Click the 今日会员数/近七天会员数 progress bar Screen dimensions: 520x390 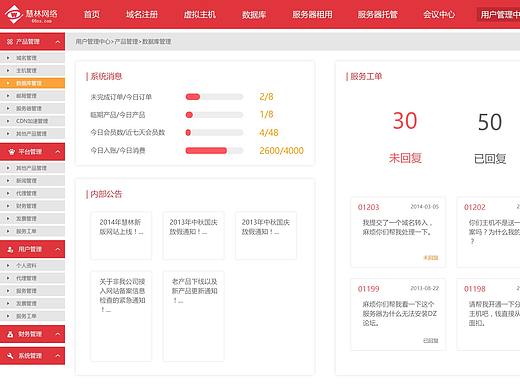click(214, 133)
